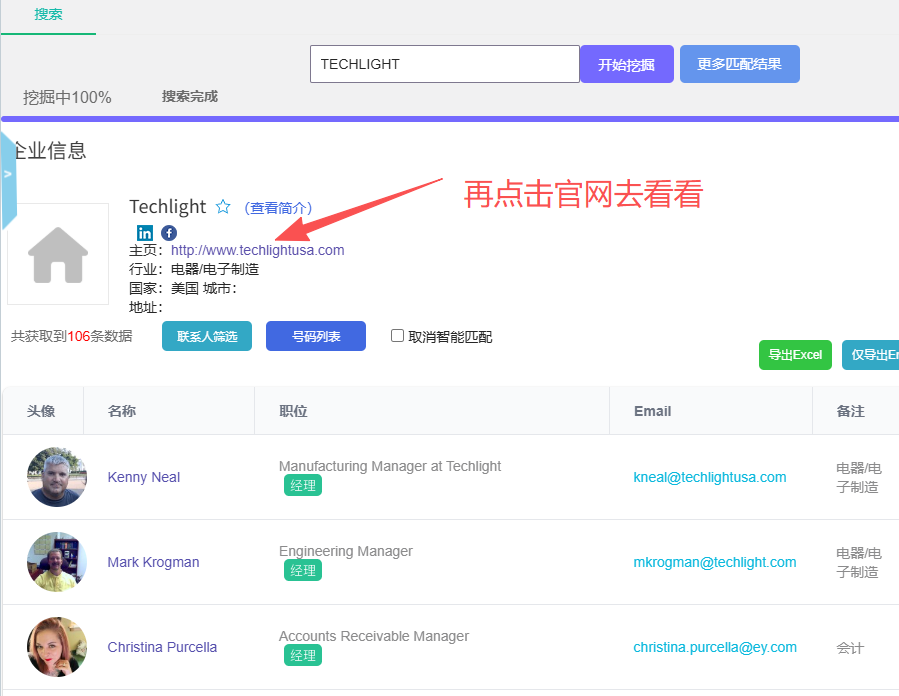This screenshot has height=696, width=899.
Task: Click the 开始挖掘 button
Action: [x=627, y=64]
